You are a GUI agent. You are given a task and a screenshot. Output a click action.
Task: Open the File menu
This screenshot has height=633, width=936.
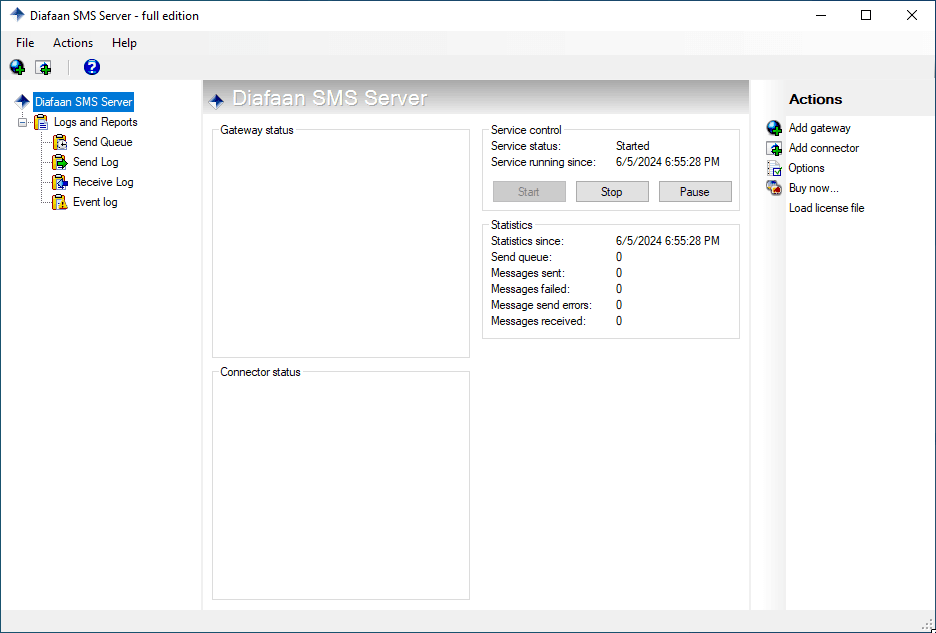24,43
